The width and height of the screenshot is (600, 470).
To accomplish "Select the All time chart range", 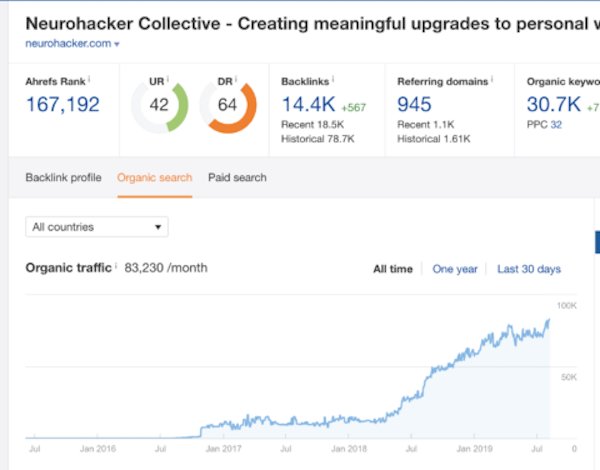I will tap(393, 269).
